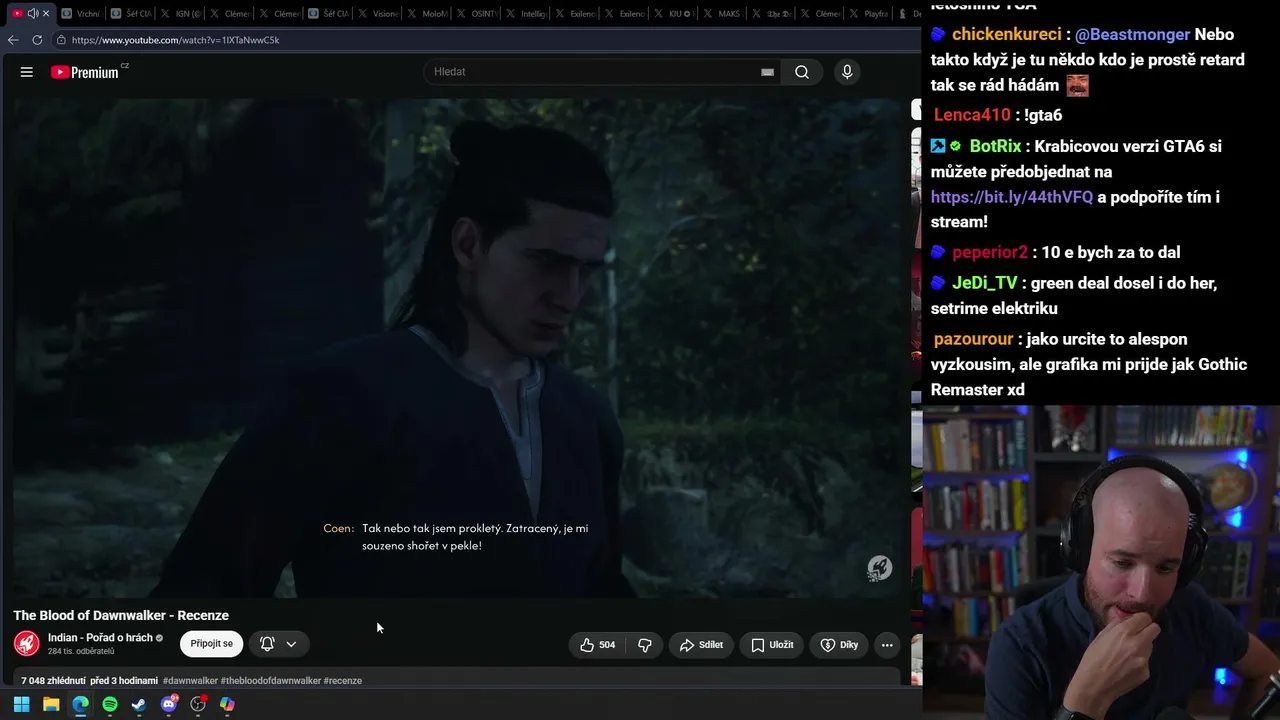
Task: Click the video title The Blood of Dawnwalker
Action: point(121,615)
